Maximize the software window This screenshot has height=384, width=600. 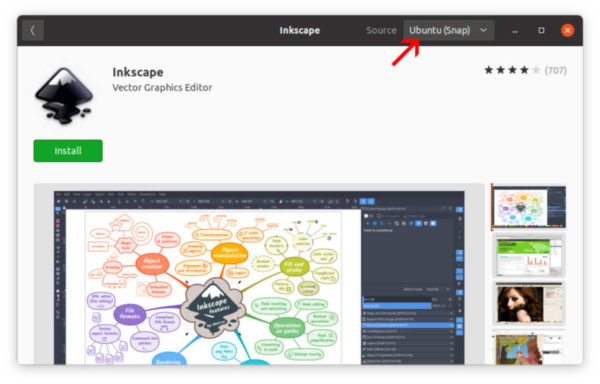(x=541, y=30)
